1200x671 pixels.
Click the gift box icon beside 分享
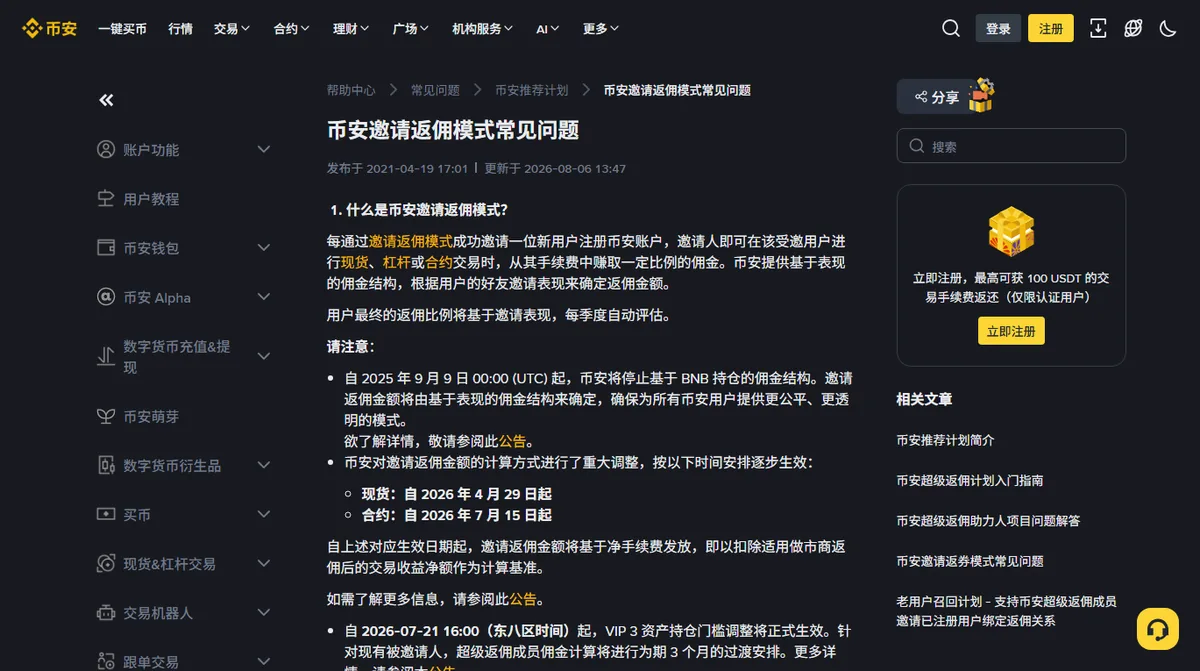pos(981,96)
